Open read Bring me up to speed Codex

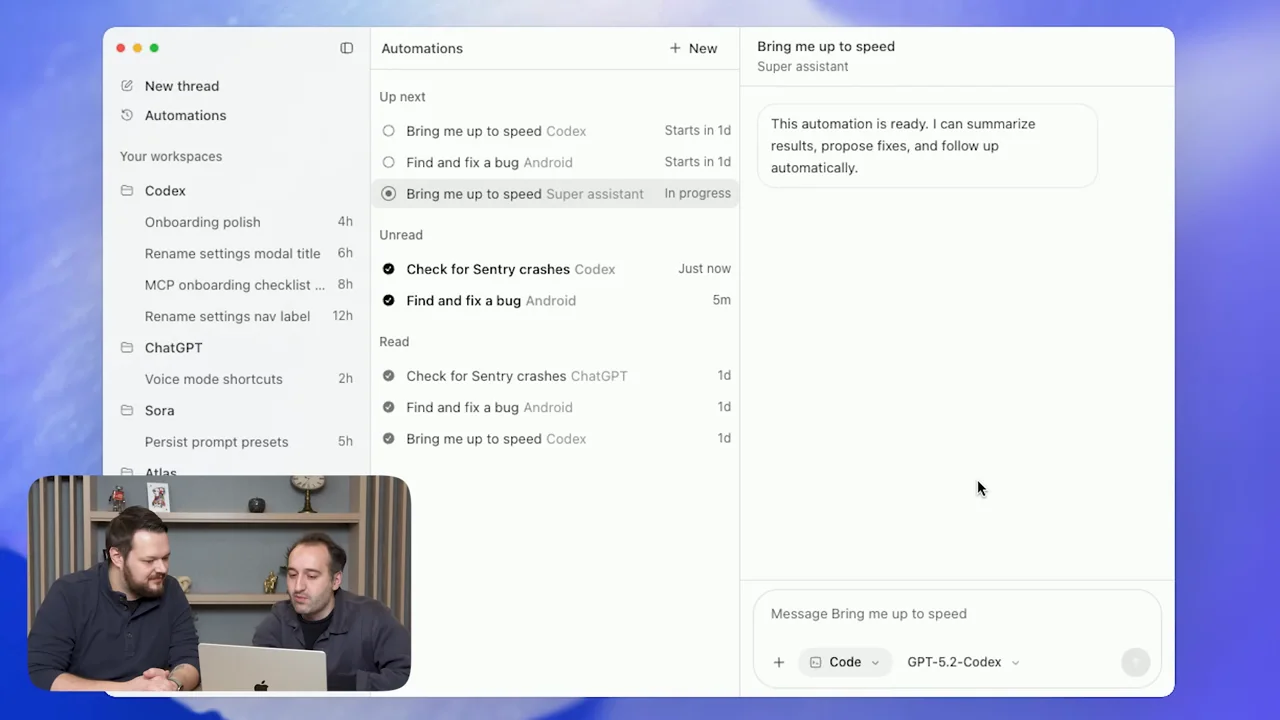pos(555,438)
